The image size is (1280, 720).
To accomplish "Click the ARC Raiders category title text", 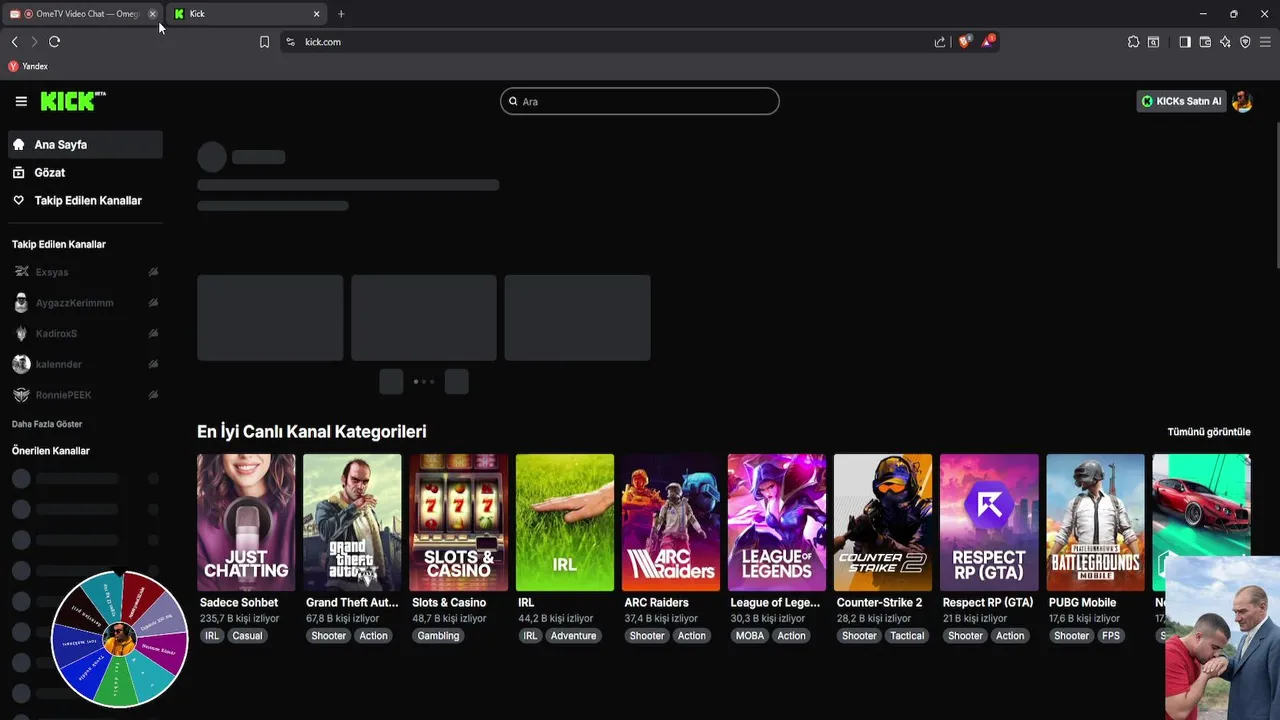I will click(x=656, y=603).
